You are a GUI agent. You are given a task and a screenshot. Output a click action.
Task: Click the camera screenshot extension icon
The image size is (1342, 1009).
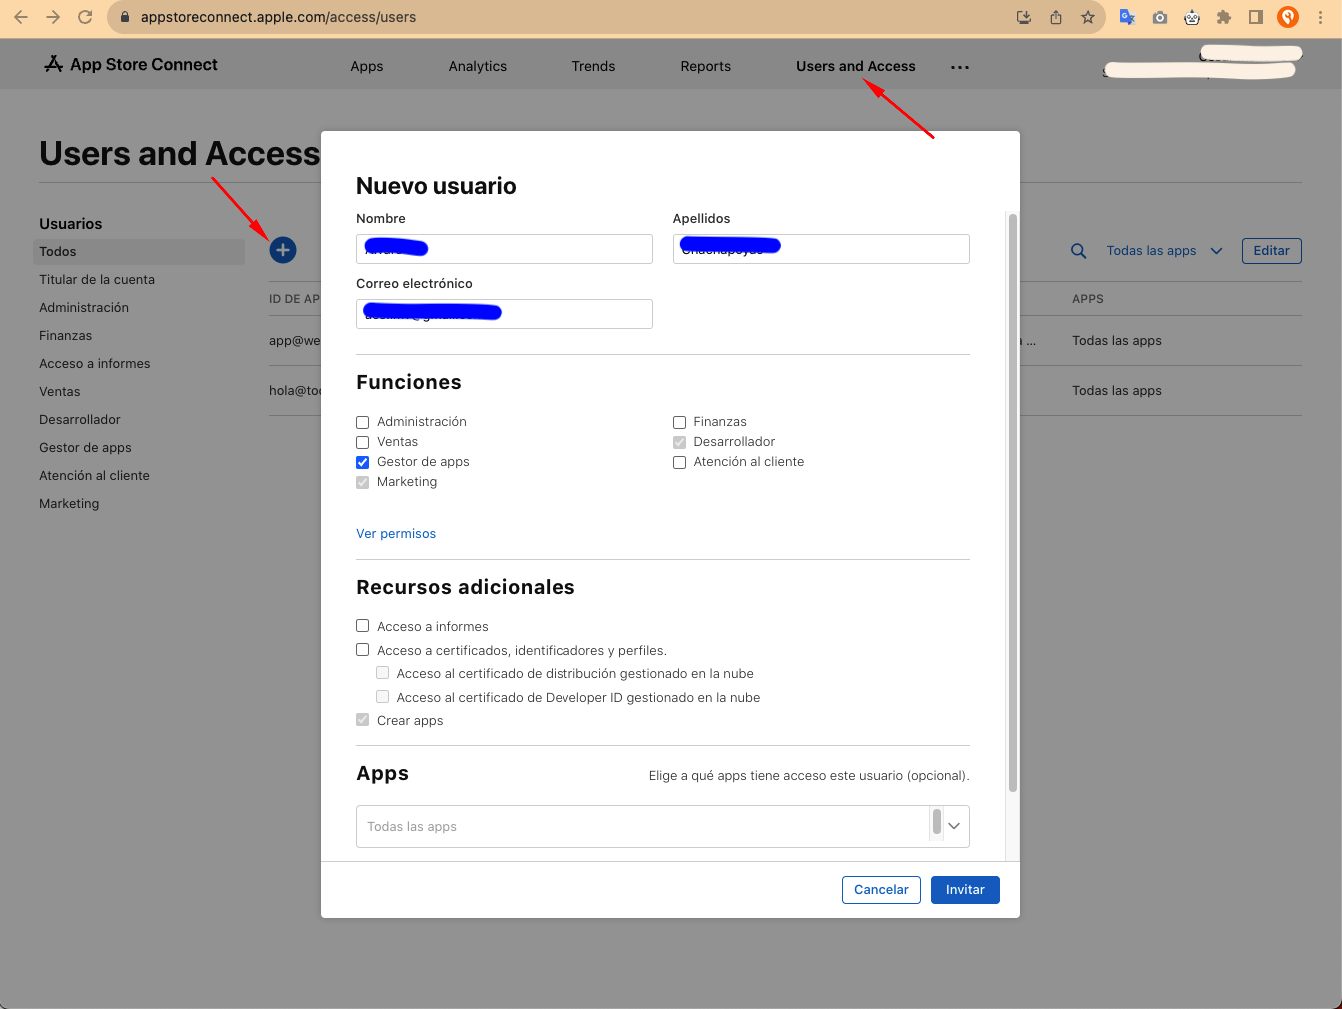click(1160, 17)
